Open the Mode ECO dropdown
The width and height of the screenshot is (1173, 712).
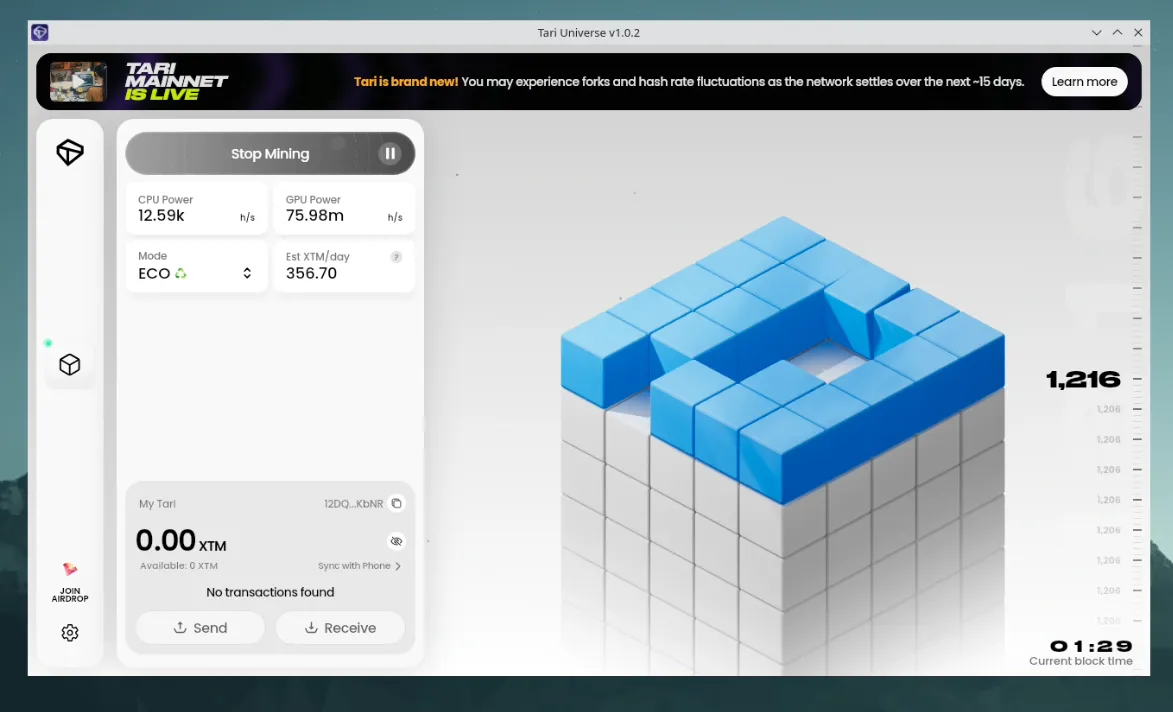tap(196, 266)
